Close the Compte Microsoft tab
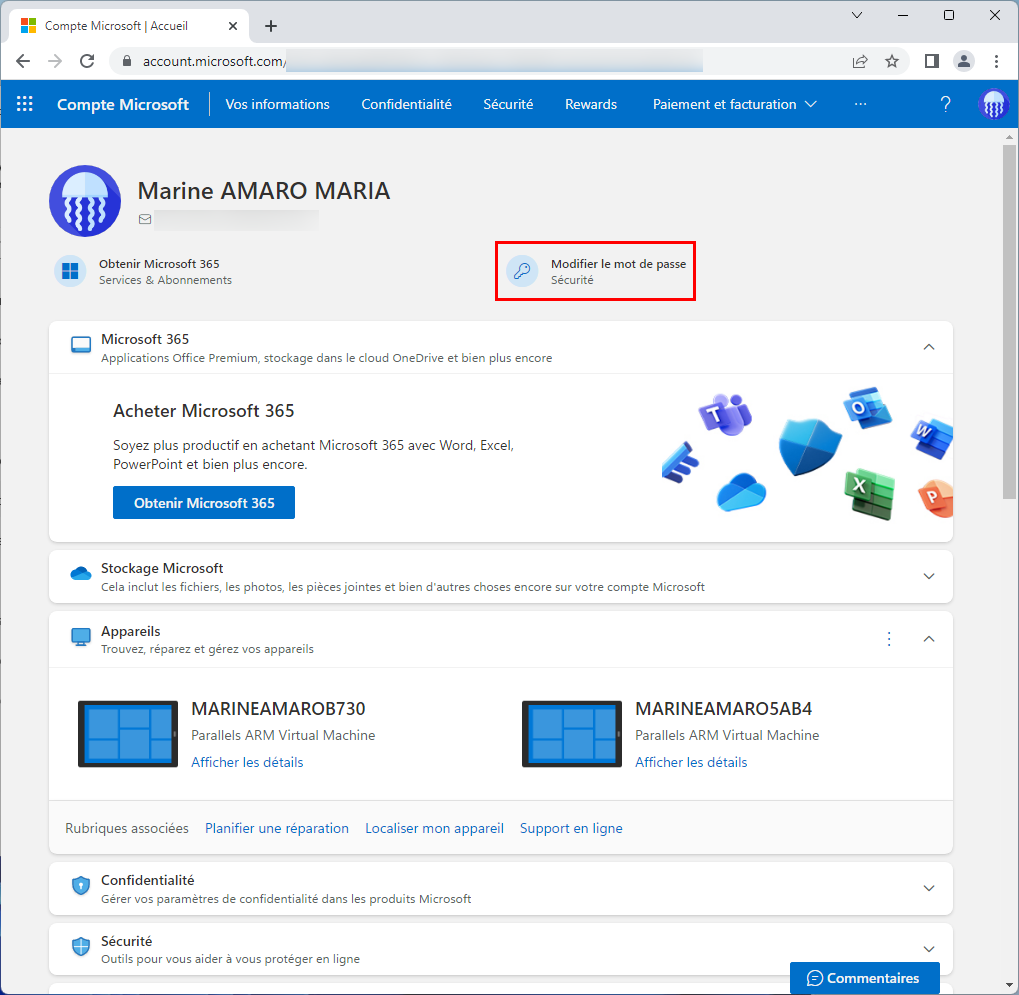Image resolution: width=1019 pixels, height=995 pixels. coord(233,26)
